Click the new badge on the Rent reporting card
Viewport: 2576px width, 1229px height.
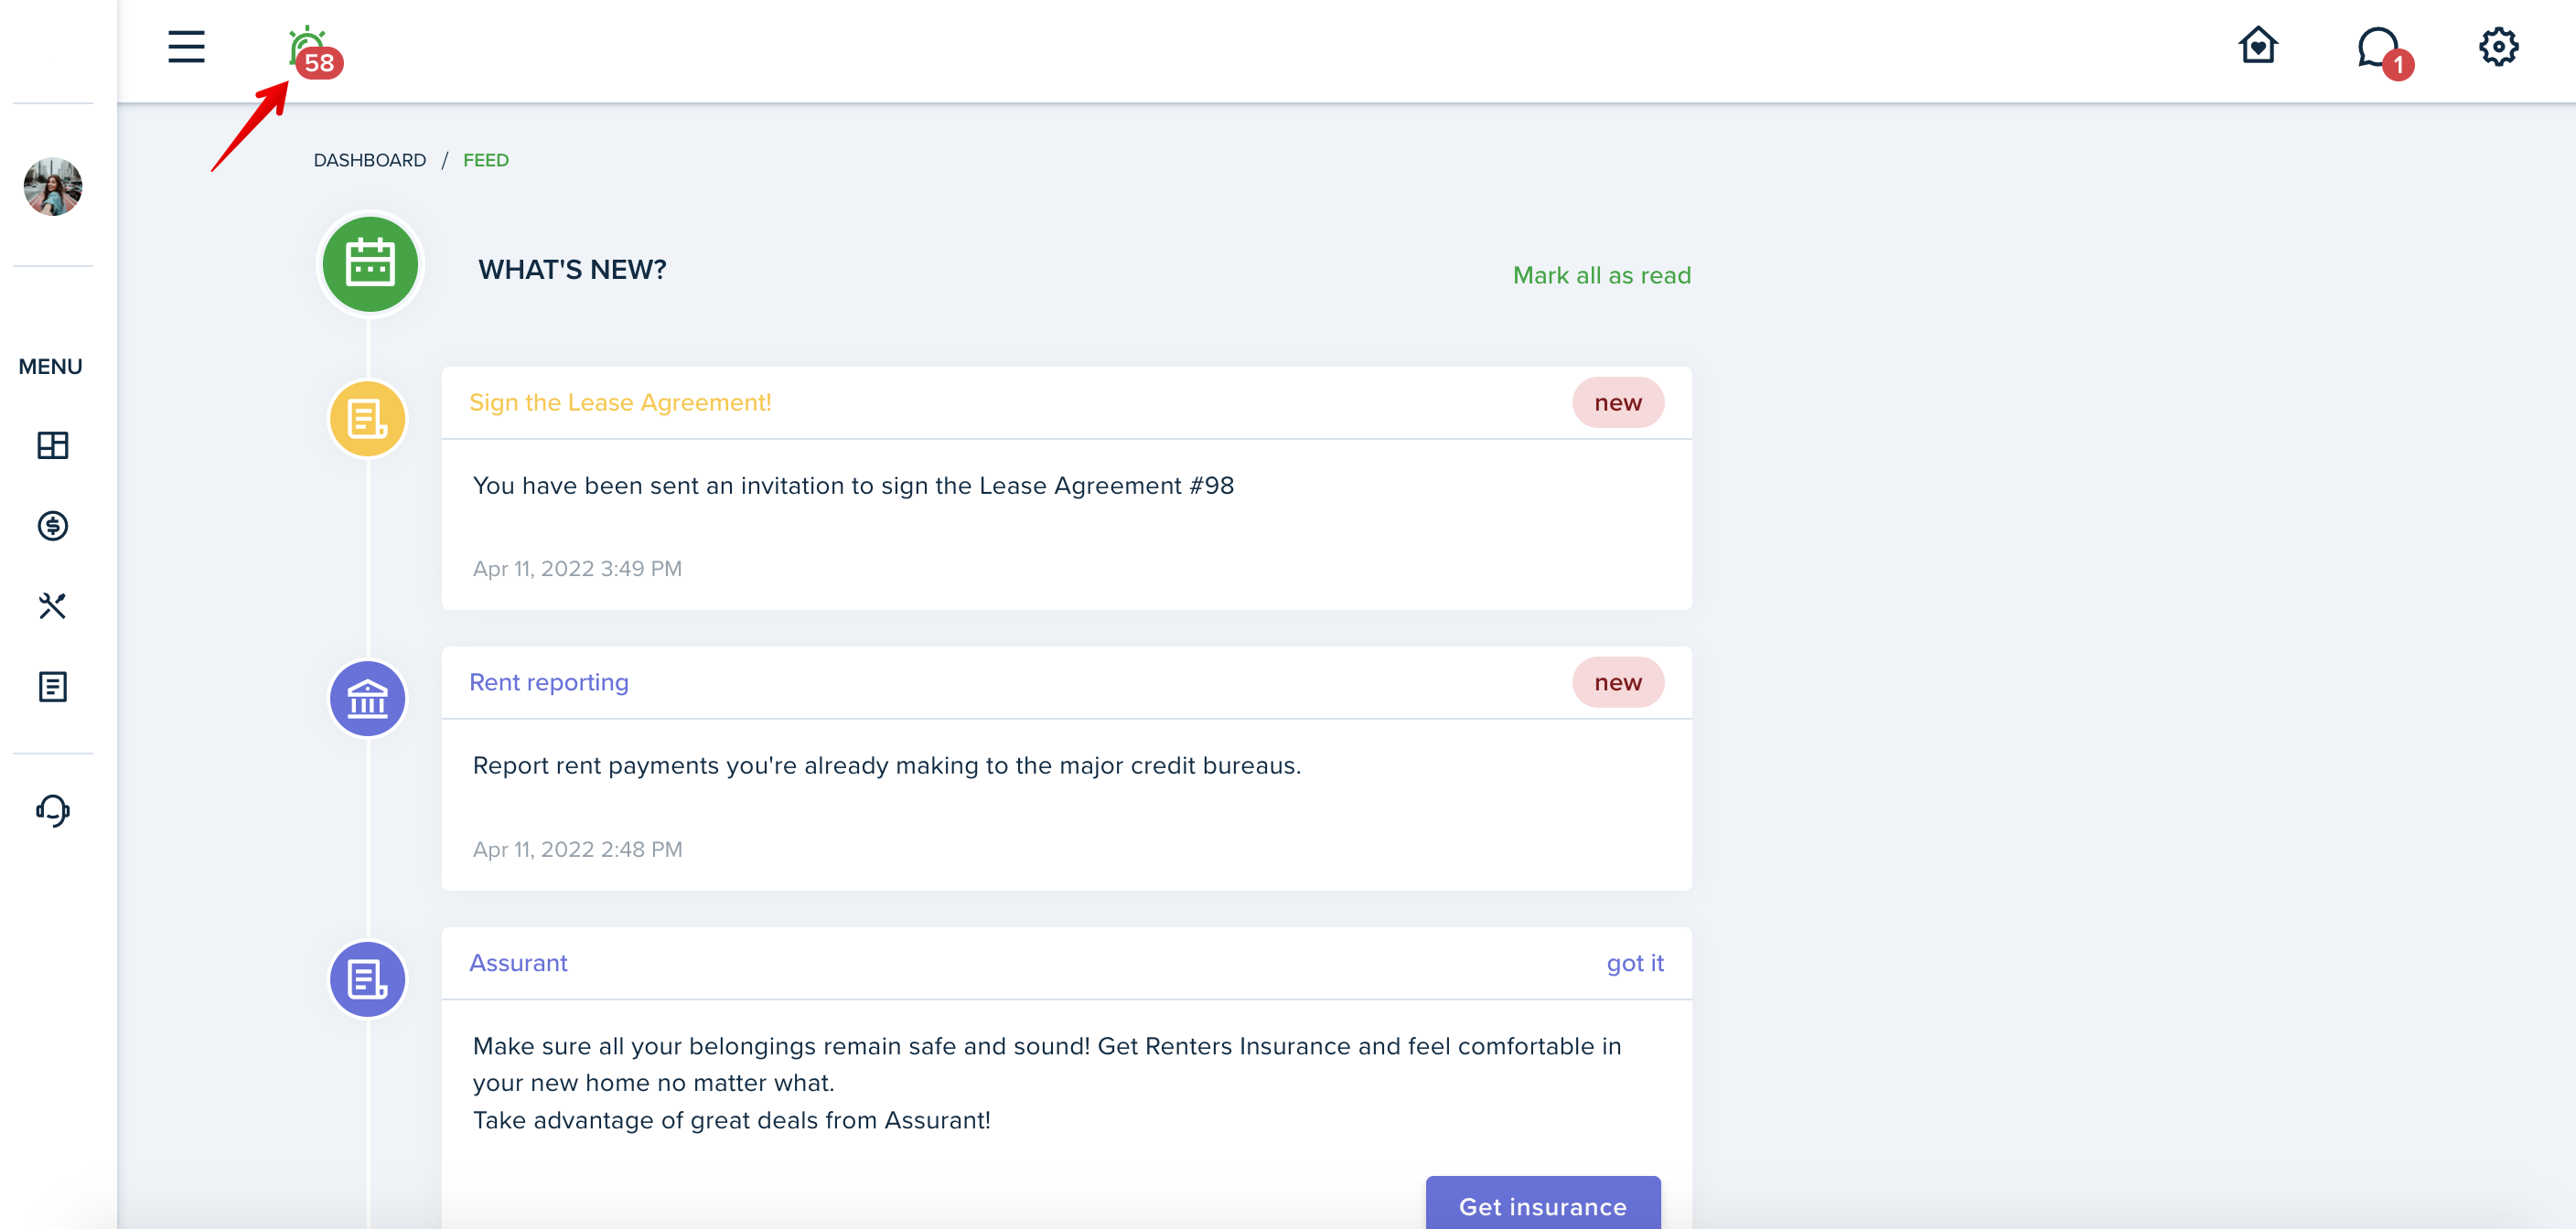(1618, 682)
